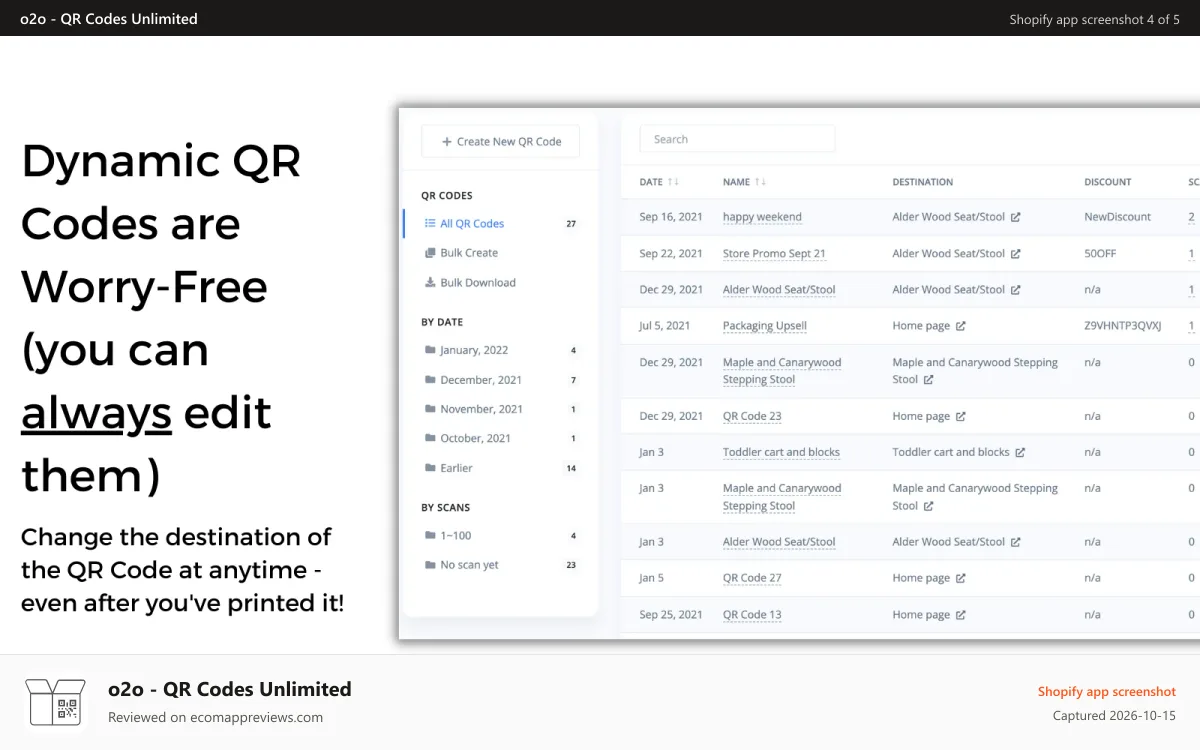Click folder icon beside November, 2021

pyautogui.click(x=430, y=409)
